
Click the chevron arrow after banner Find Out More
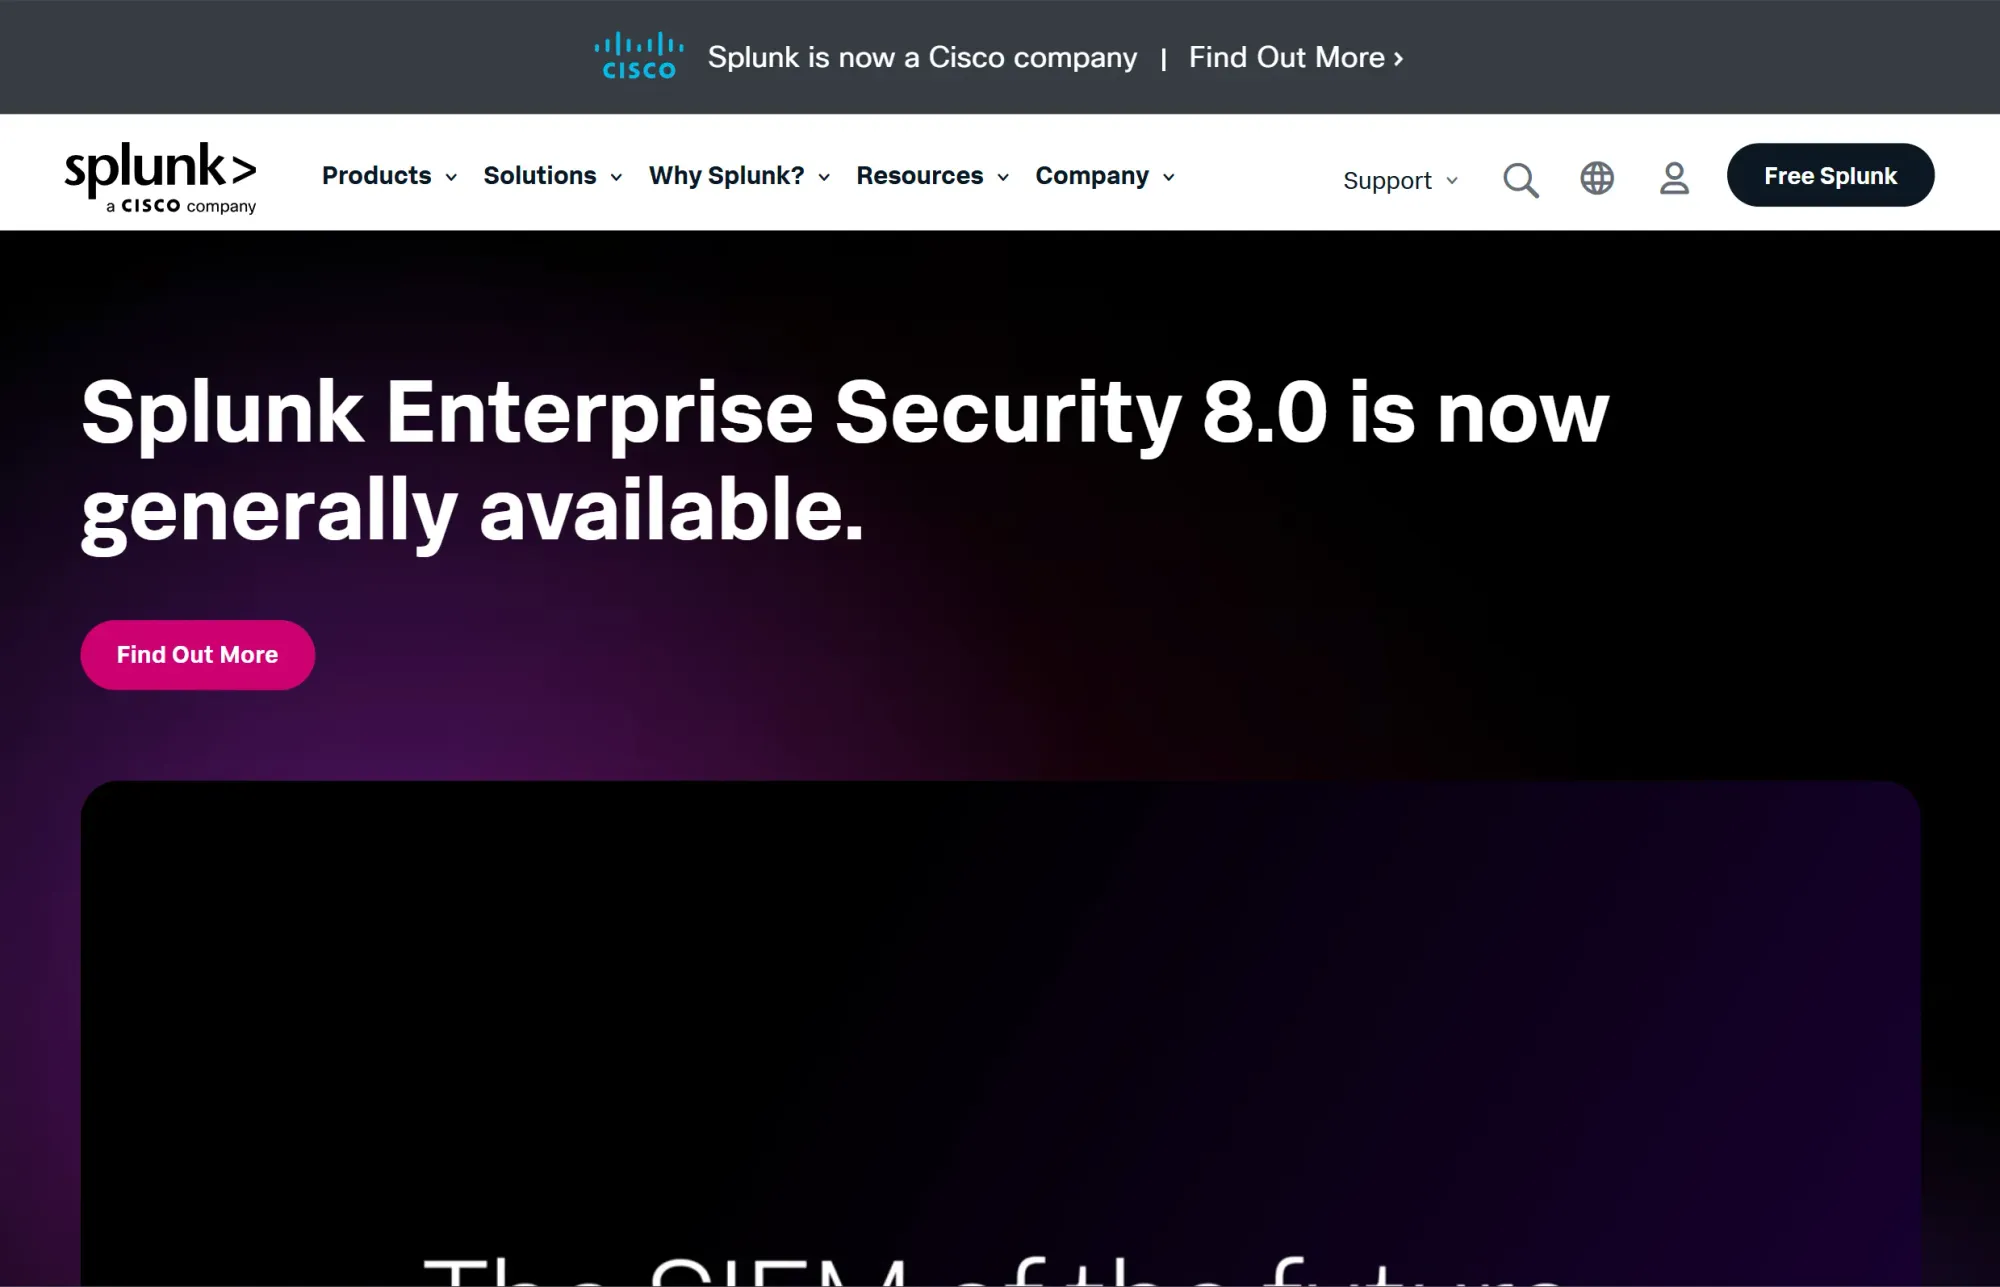coord(1400,57)
